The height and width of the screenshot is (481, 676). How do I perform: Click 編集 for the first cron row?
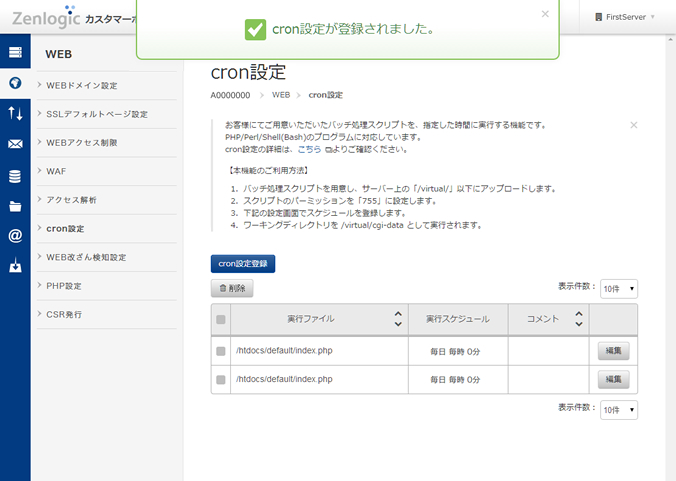tap(613, 351)
